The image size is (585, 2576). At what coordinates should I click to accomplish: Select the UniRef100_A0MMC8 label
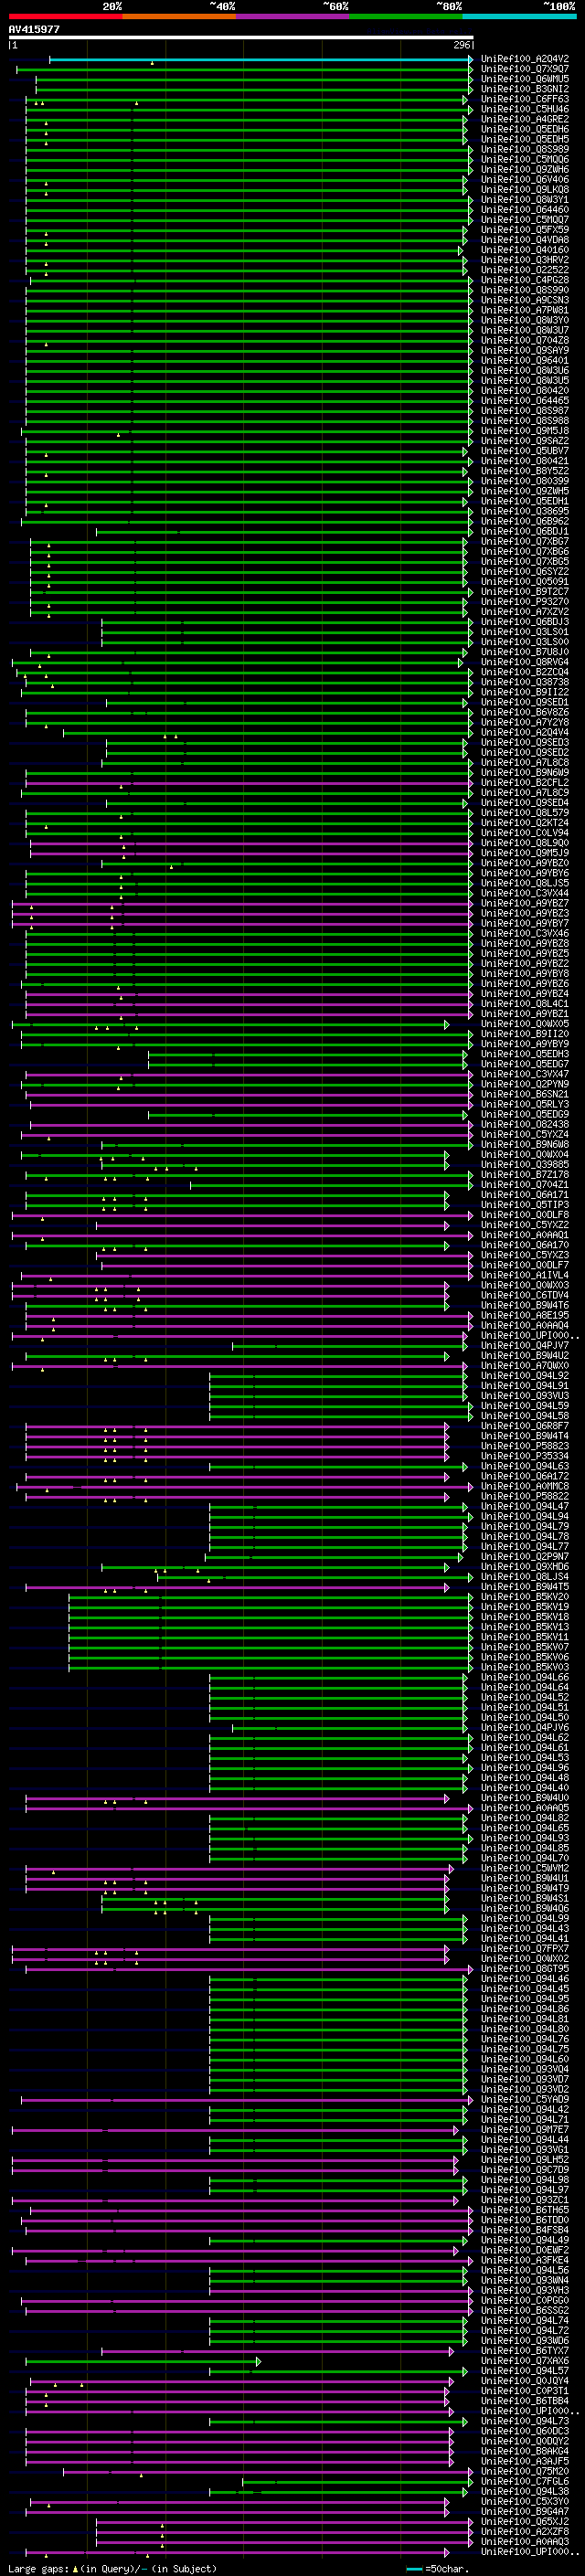525,1486
